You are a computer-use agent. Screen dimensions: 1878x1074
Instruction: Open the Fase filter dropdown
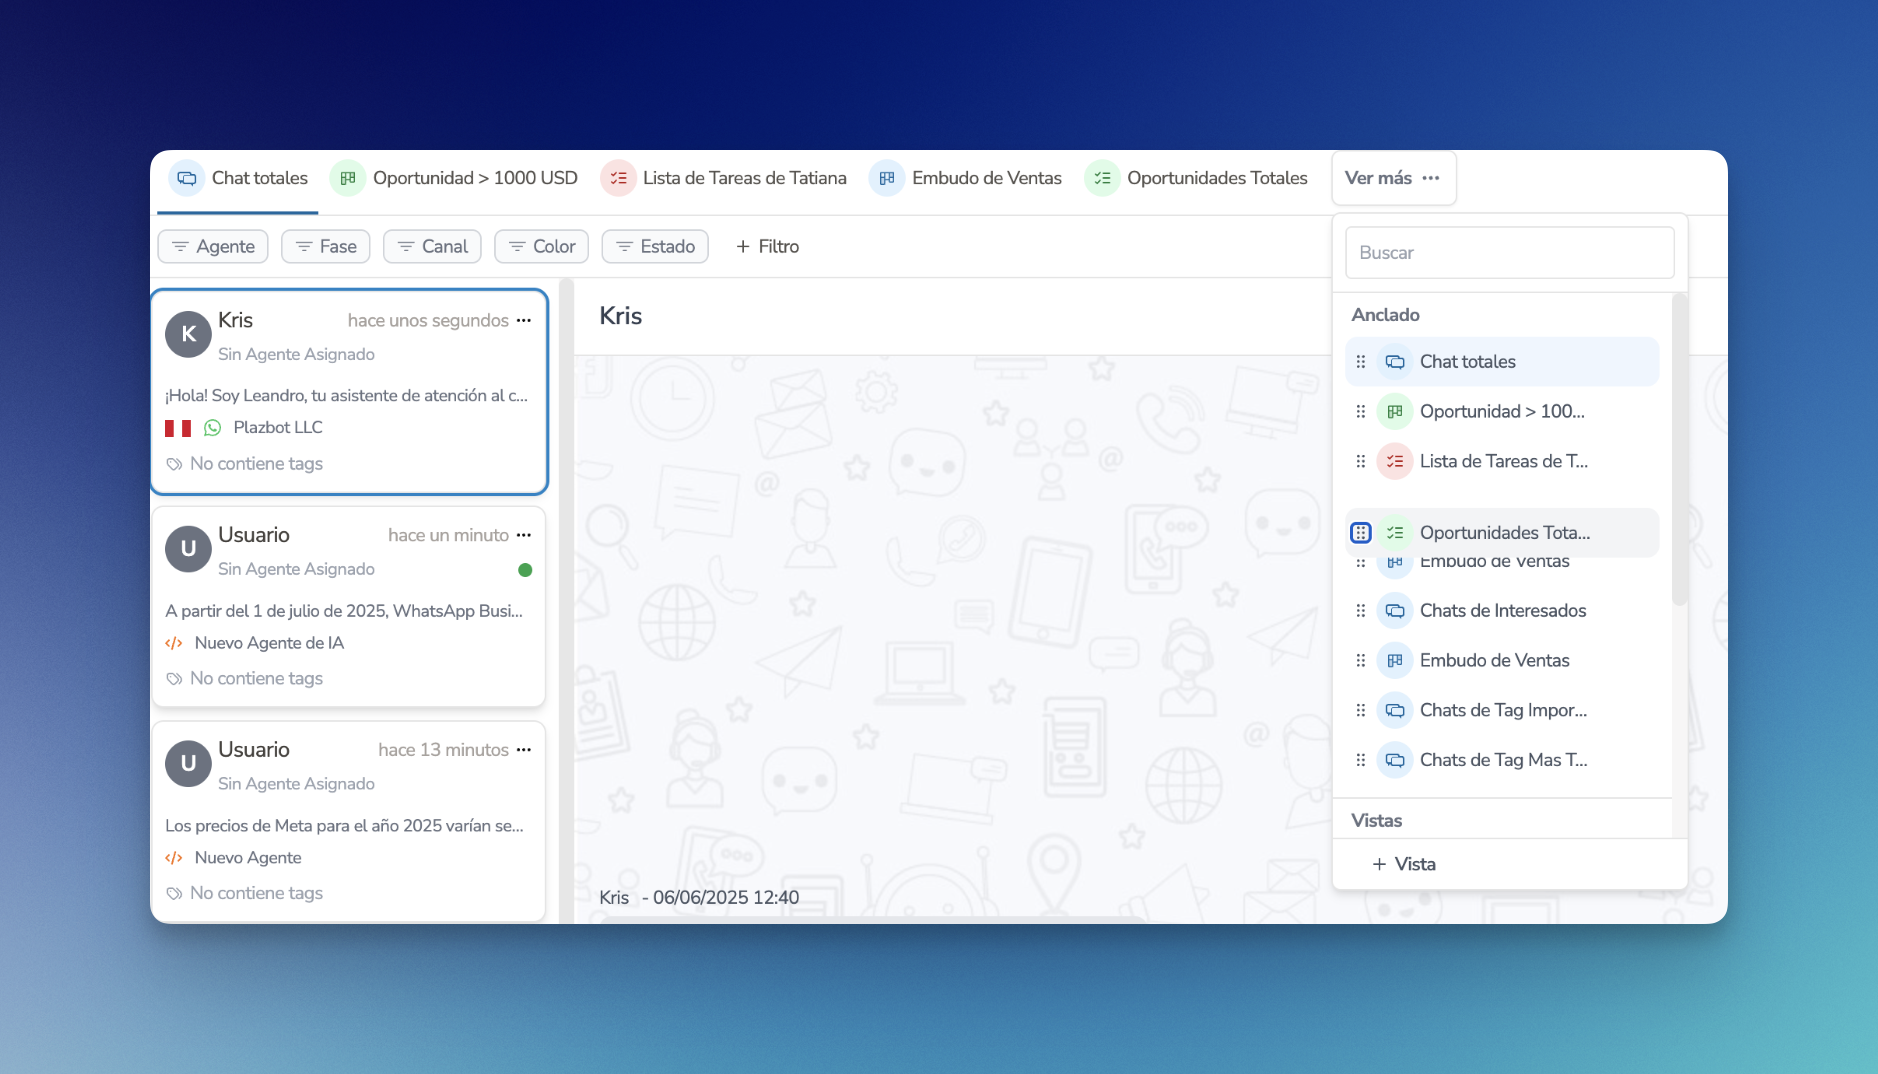[x=326, y=246]
